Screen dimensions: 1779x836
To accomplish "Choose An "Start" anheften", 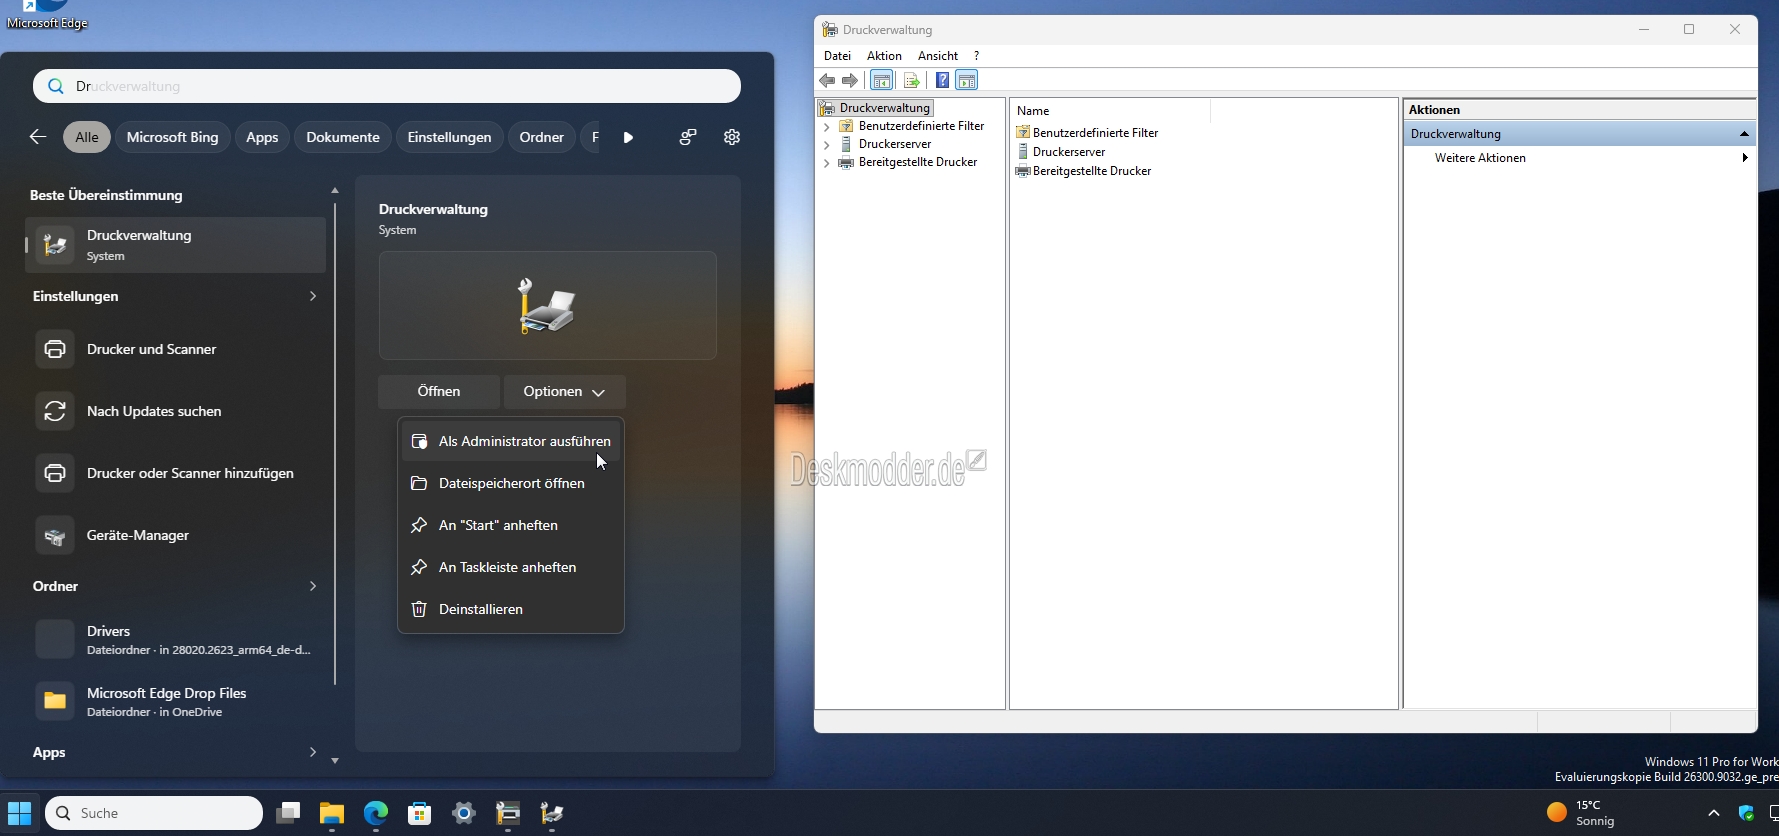I will point(511,525).
